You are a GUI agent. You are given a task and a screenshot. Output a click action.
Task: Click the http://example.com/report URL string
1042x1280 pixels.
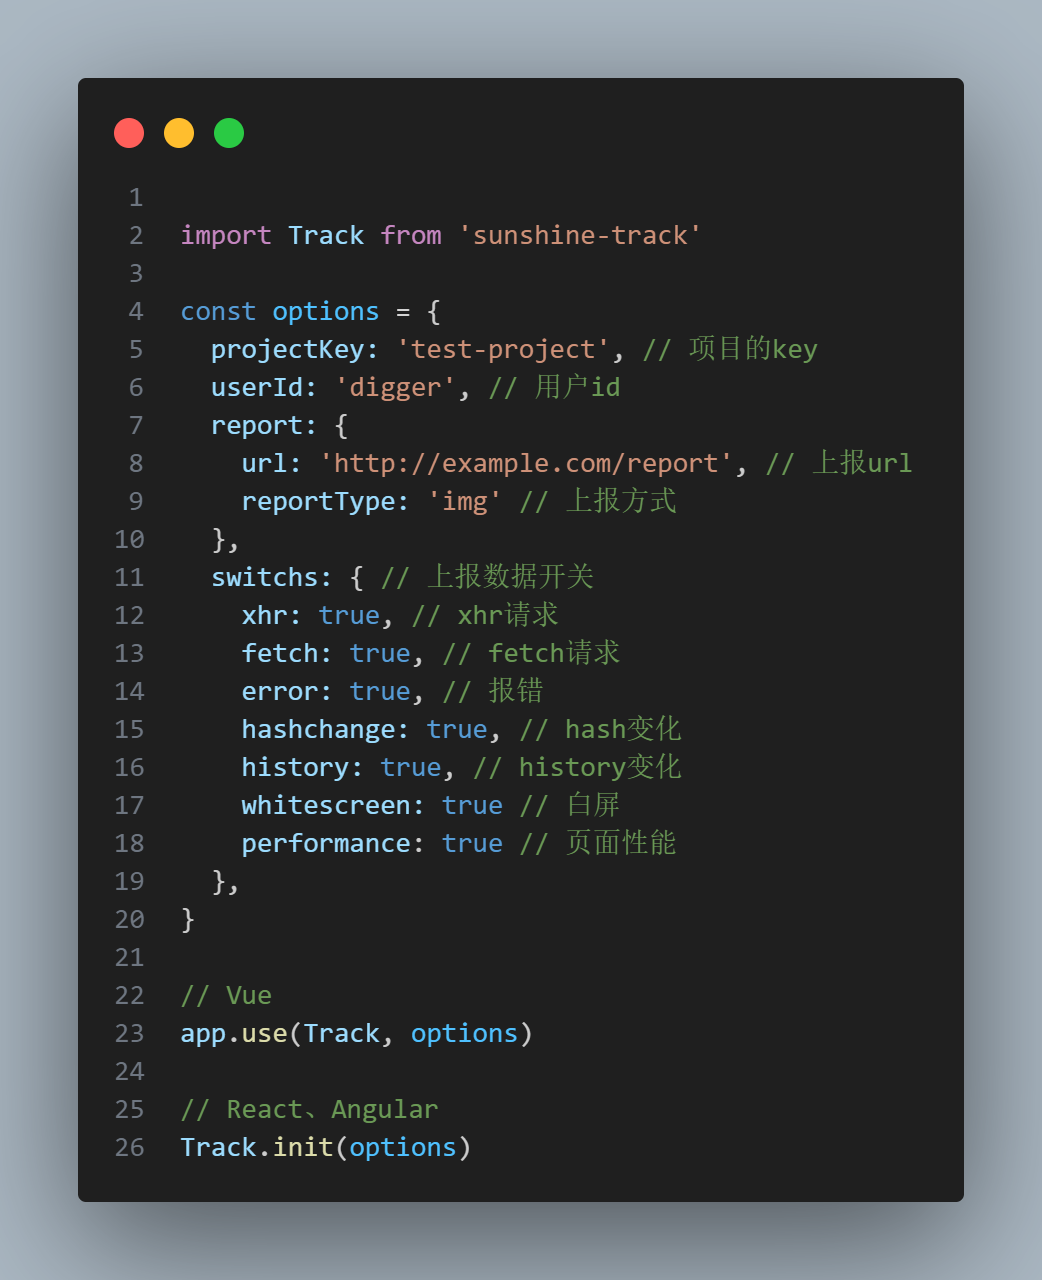(526, 463)
